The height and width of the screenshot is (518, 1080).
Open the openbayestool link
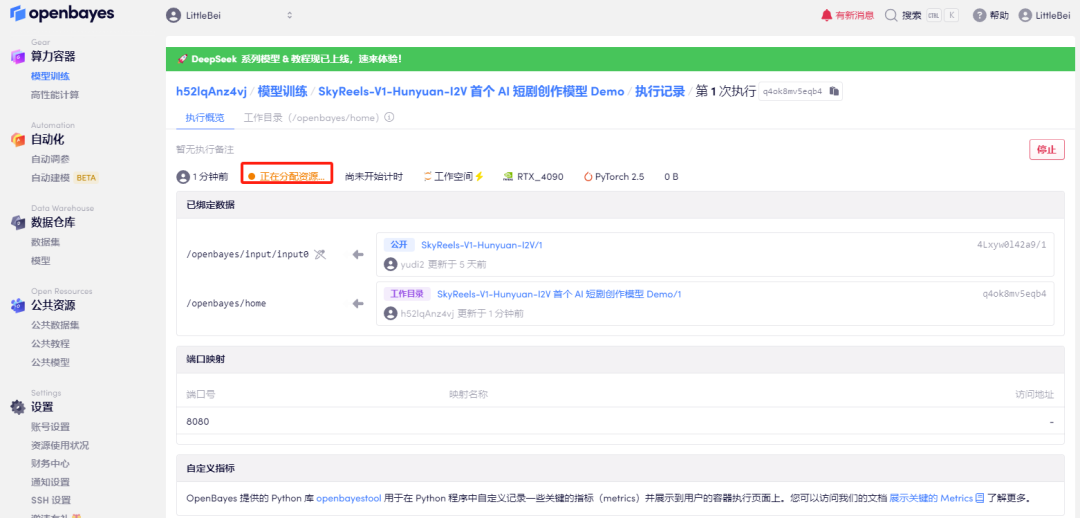point(351,497)
